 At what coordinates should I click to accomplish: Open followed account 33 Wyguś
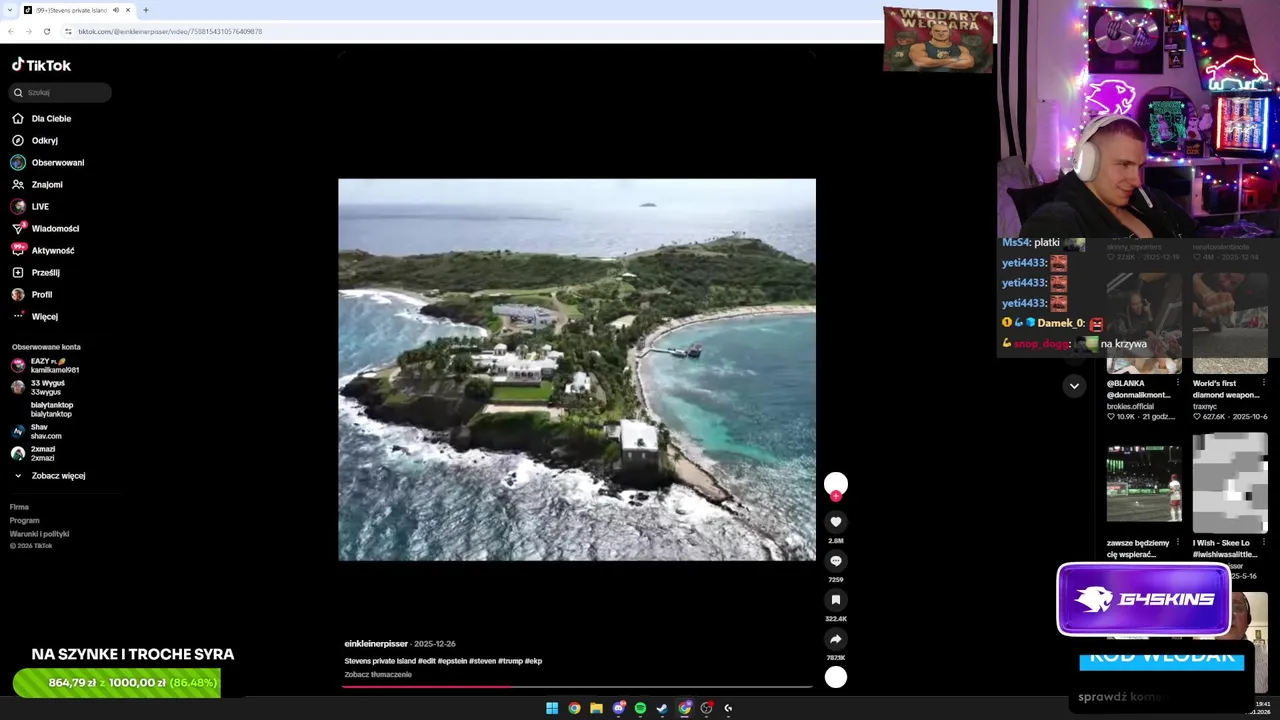coord(38,387)
